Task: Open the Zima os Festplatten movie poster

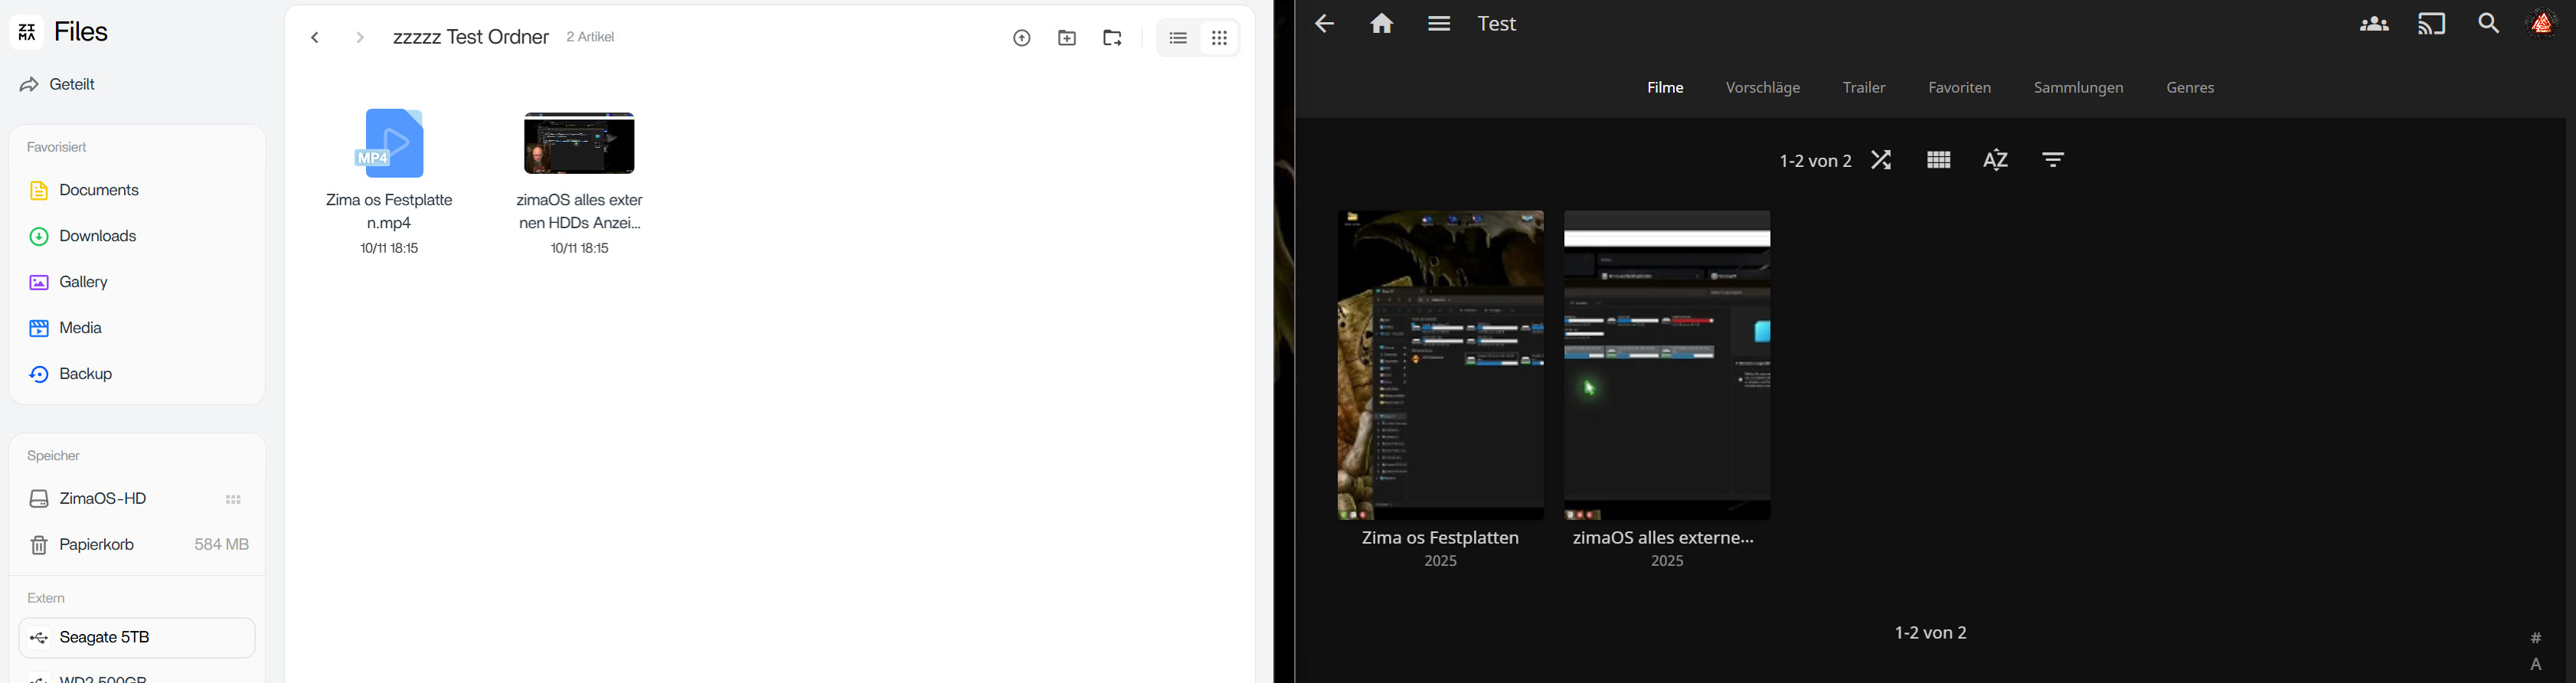Action: (1440, 365)
